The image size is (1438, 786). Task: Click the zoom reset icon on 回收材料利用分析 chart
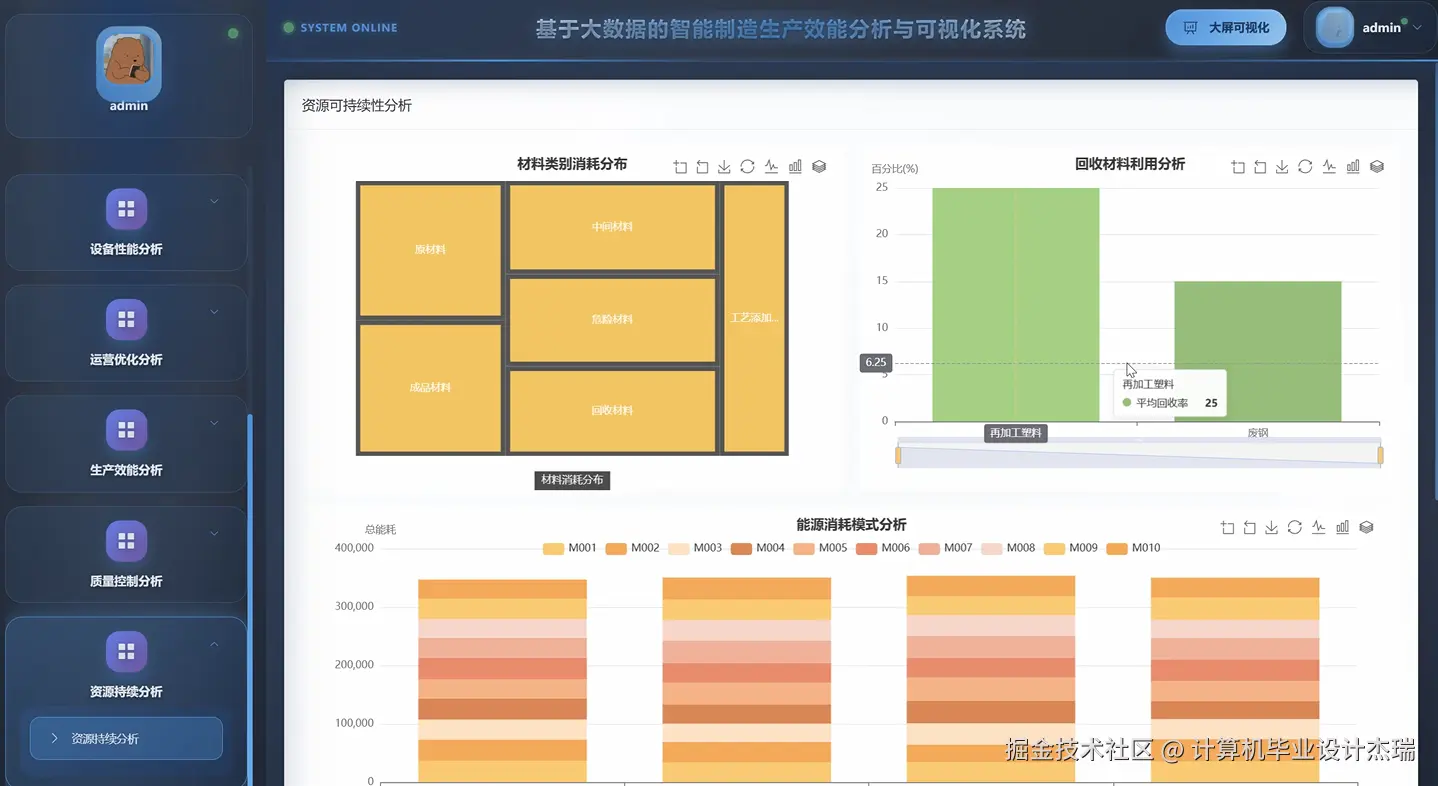(1259, 166)
